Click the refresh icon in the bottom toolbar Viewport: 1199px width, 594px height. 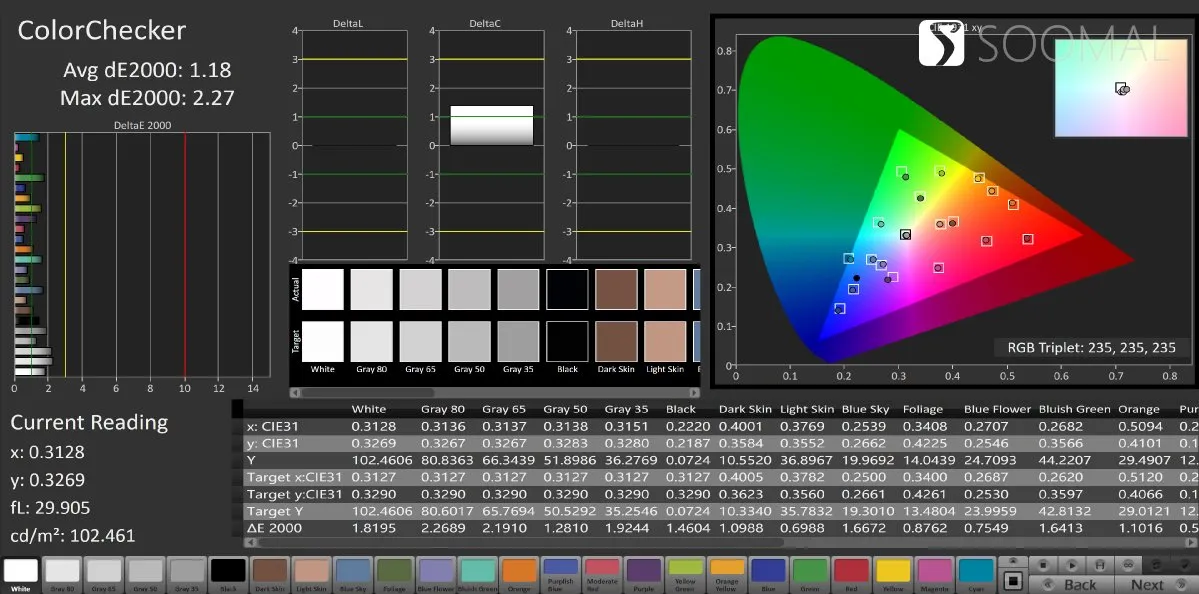click(x=1155, y=565)
